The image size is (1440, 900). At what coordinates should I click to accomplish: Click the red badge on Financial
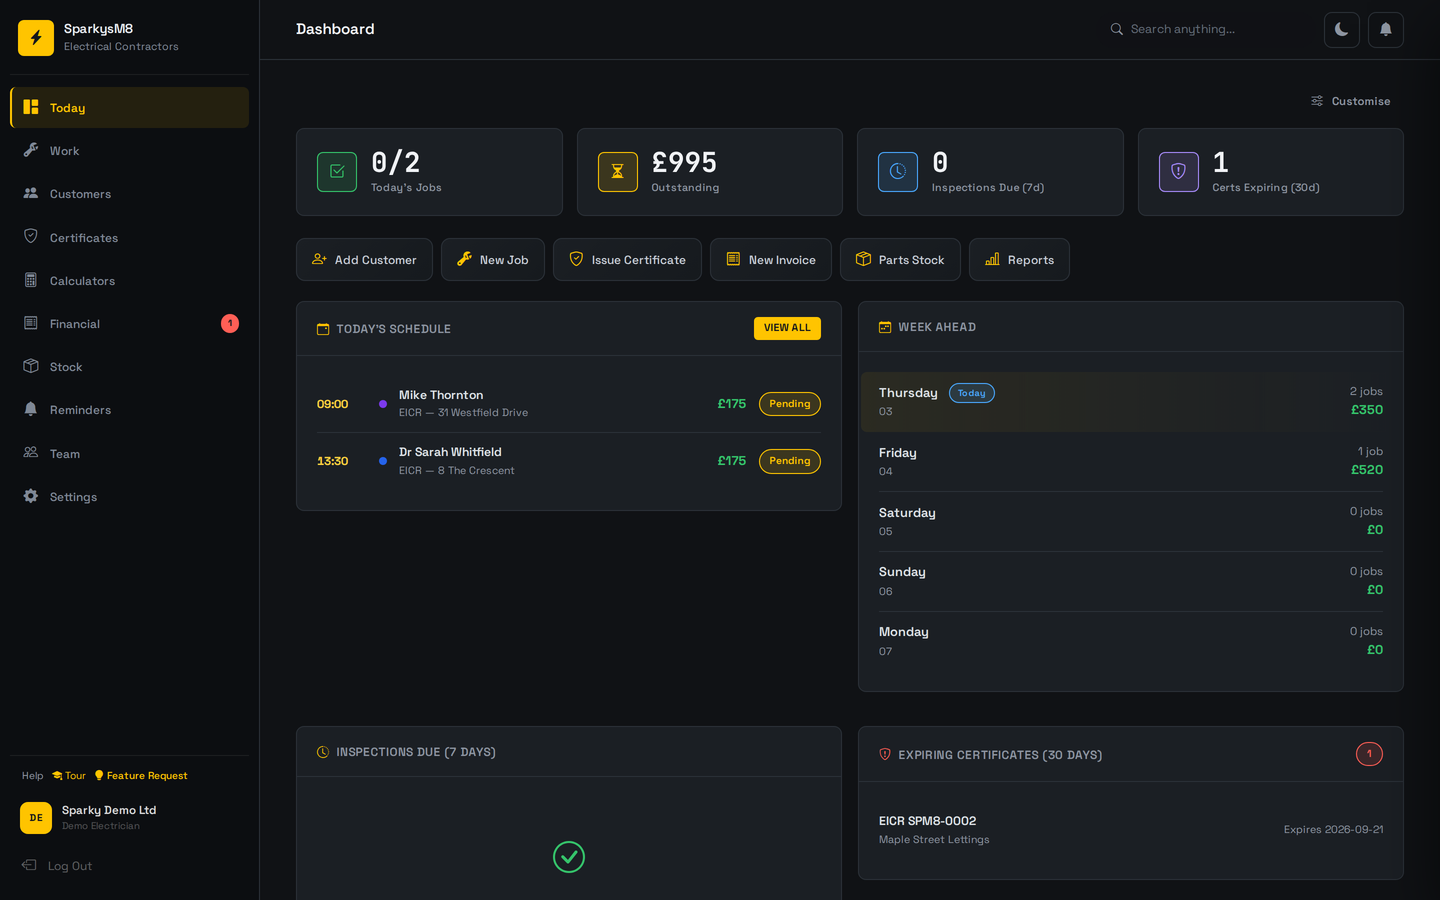pos(230,323)
